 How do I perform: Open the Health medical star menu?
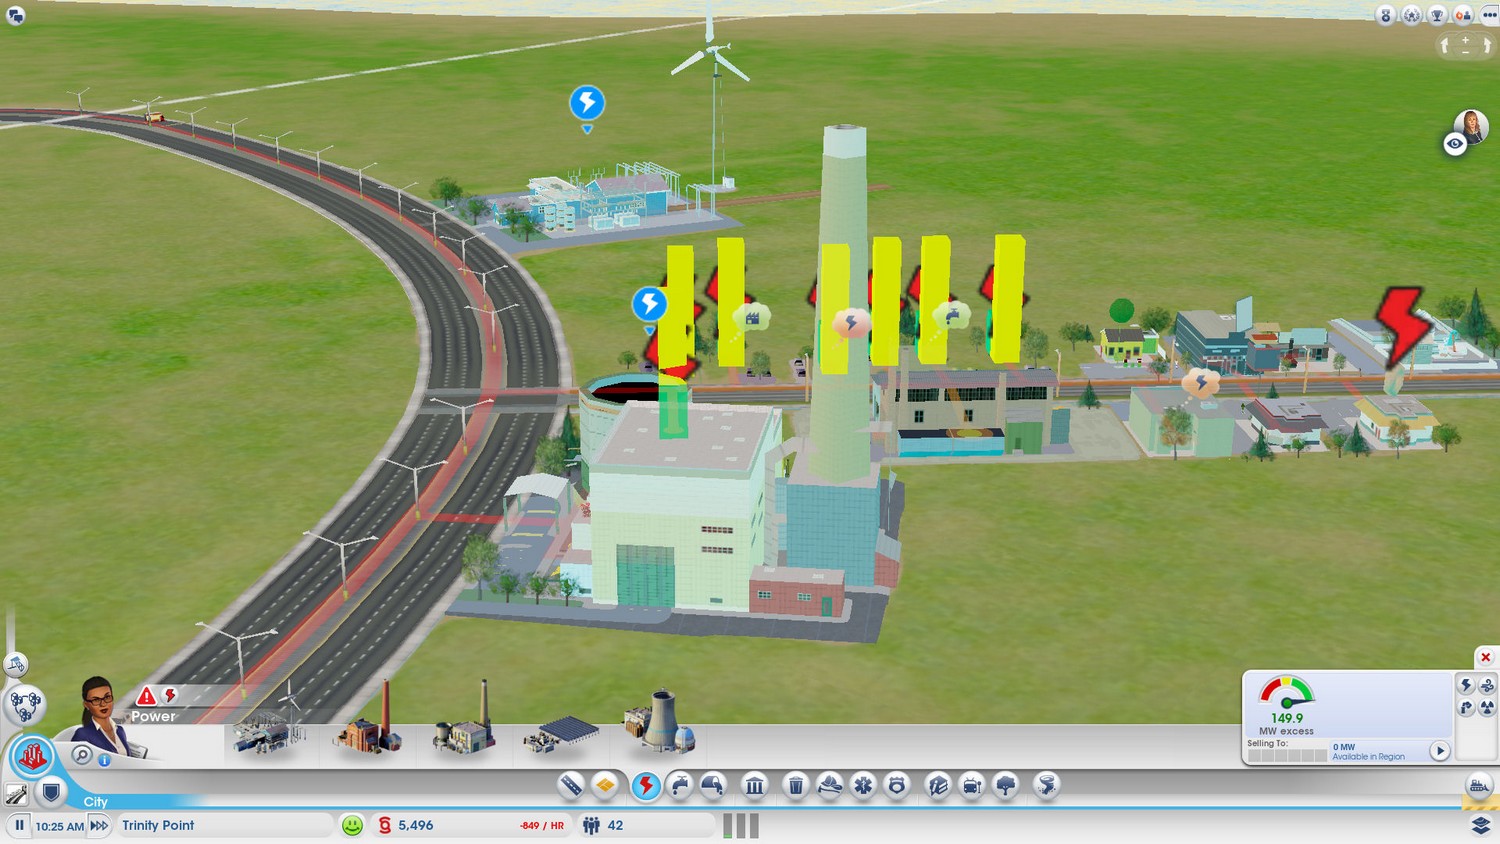point(863,786)
